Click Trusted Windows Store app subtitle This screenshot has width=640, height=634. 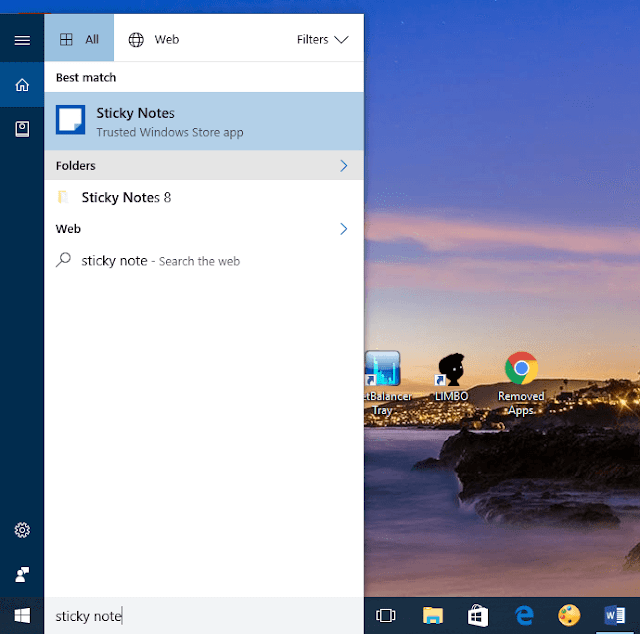click(x=170, y=132)
